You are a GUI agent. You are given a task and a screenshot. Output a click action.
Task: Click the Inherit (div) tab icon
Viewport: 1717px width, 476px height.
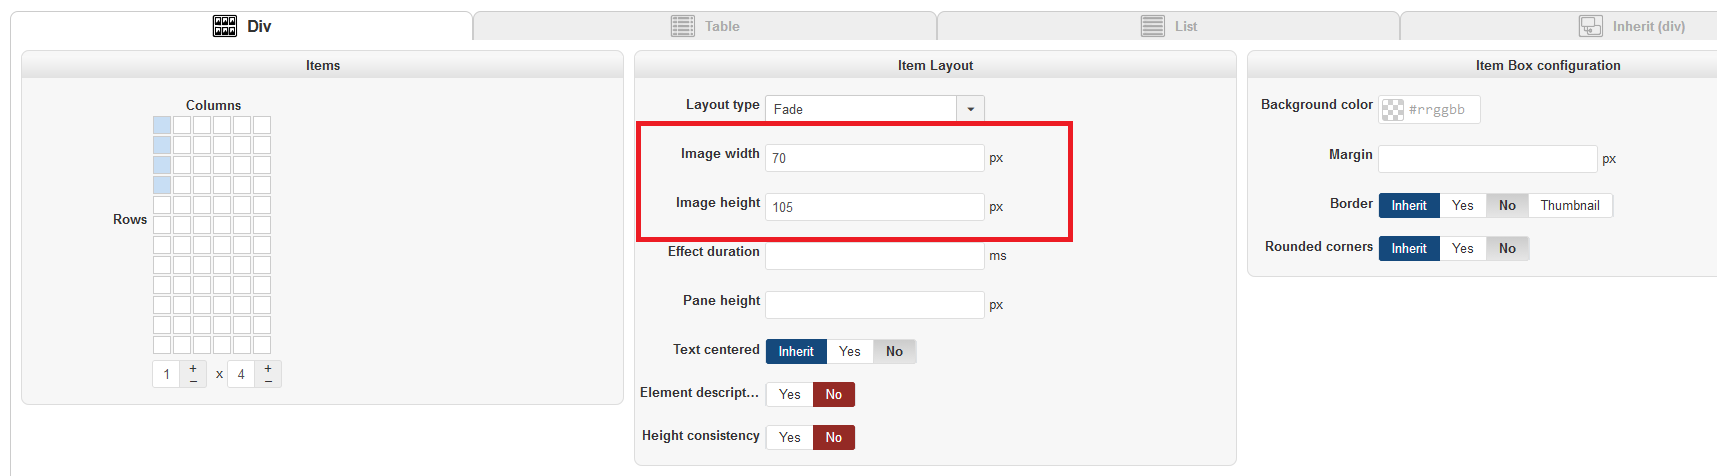[1590, 26]
